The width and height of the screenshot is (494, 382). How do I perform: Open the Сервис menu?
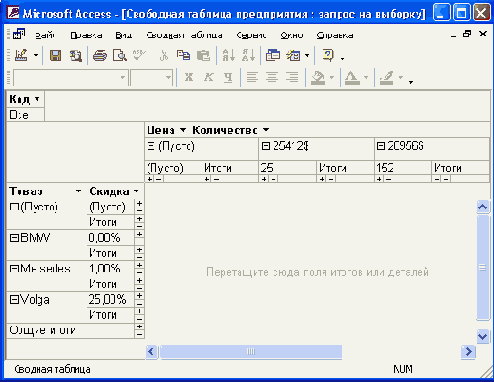point(251,35)
